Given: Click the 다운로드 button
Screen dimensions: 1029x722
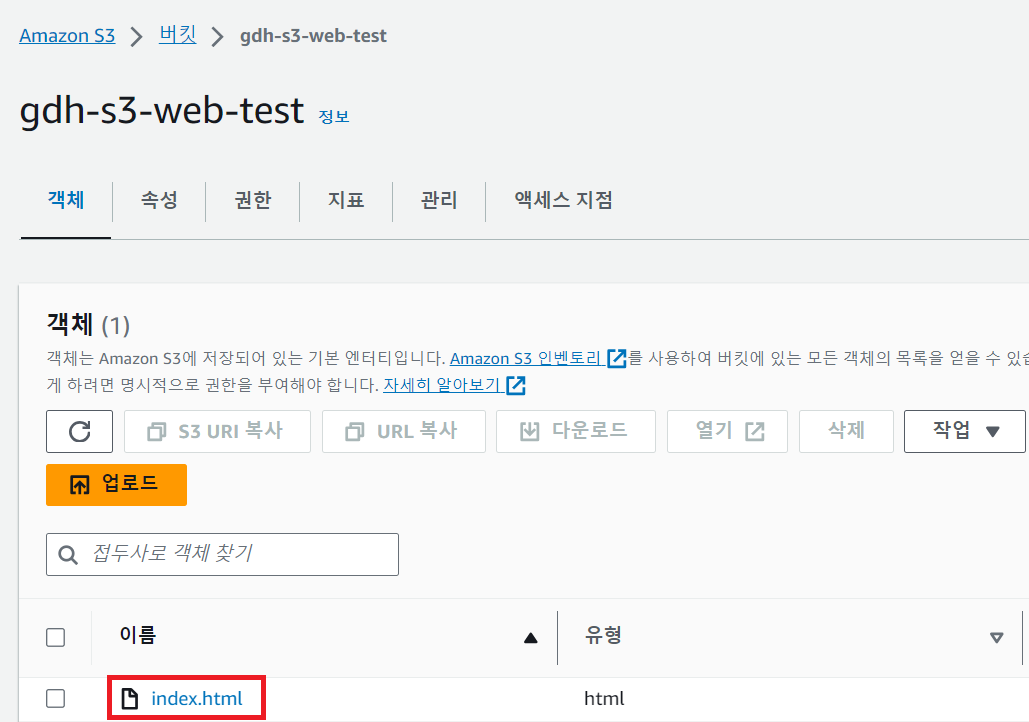Looking at the screenshot, I should pyautogui.click(x=576, y=431).
